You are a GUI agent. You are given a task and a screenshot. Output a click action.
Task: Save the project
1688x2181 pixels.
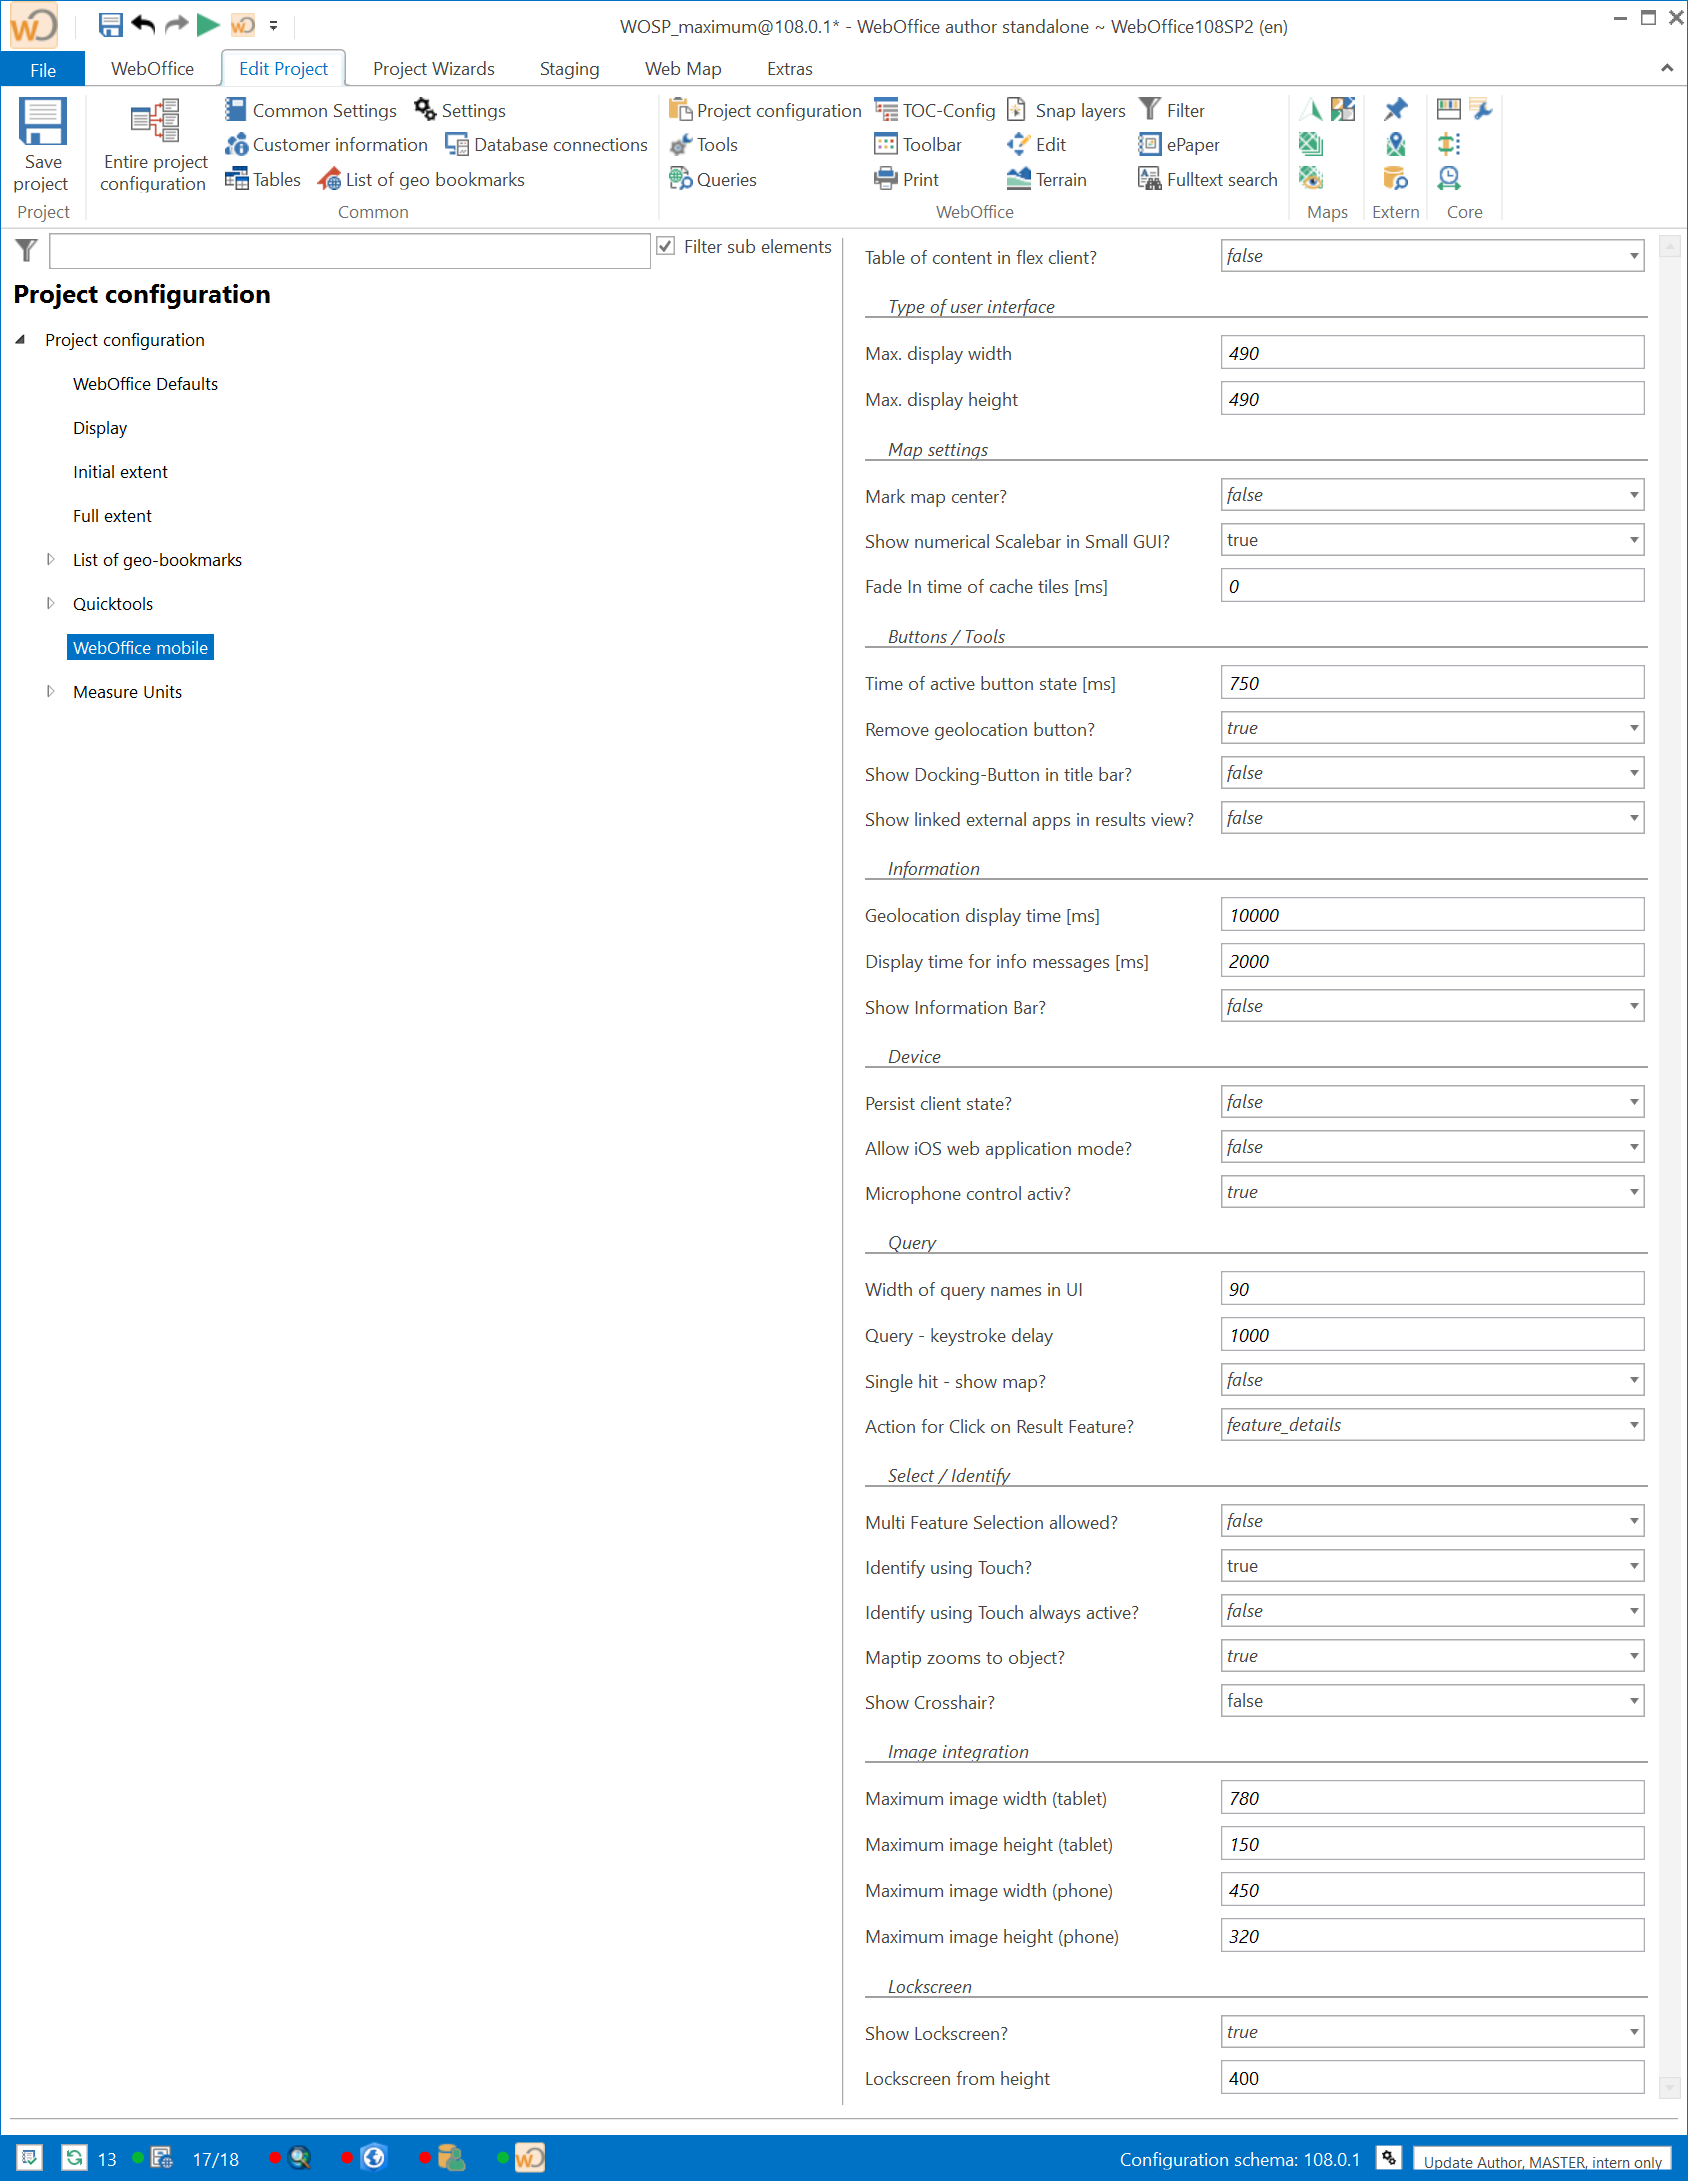42,143
